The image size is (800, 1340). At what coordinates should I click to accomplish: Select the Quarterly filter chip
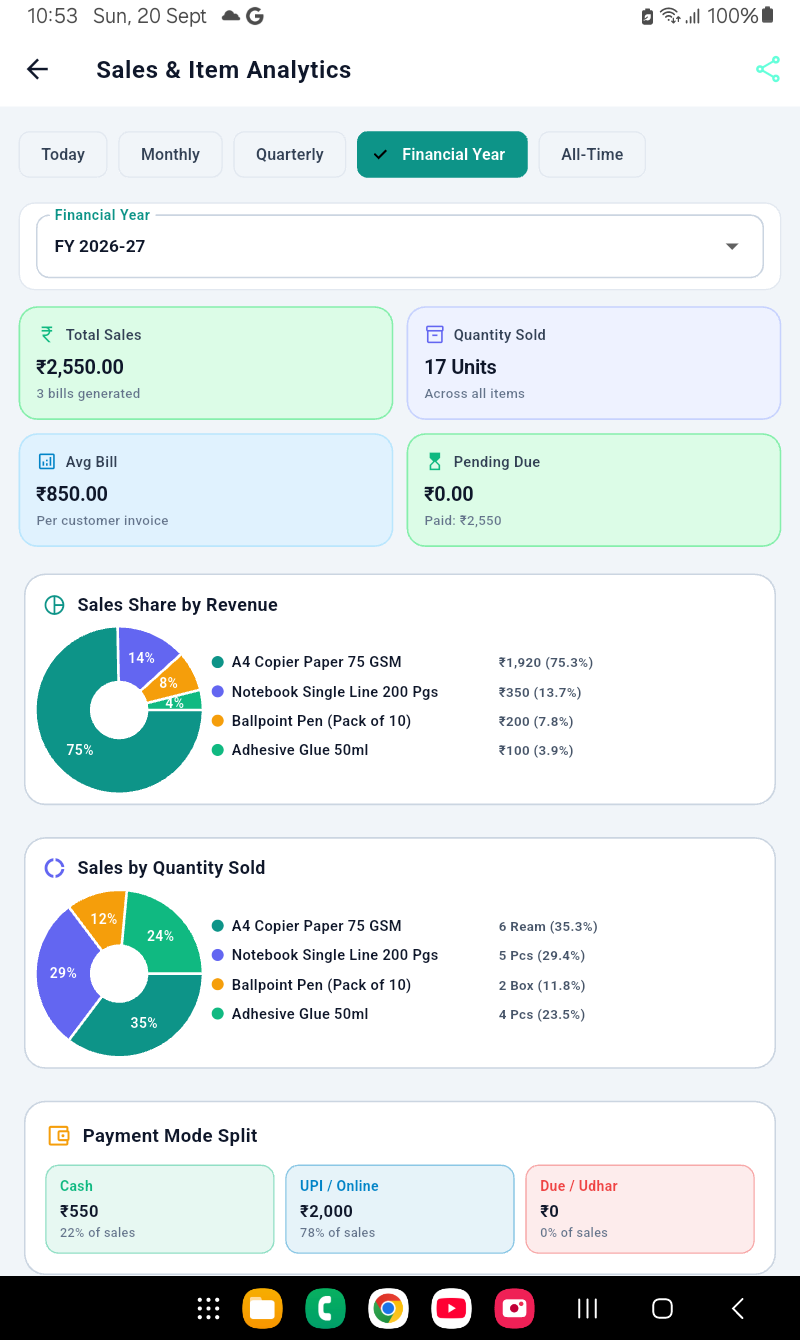[x=290, y=154]
